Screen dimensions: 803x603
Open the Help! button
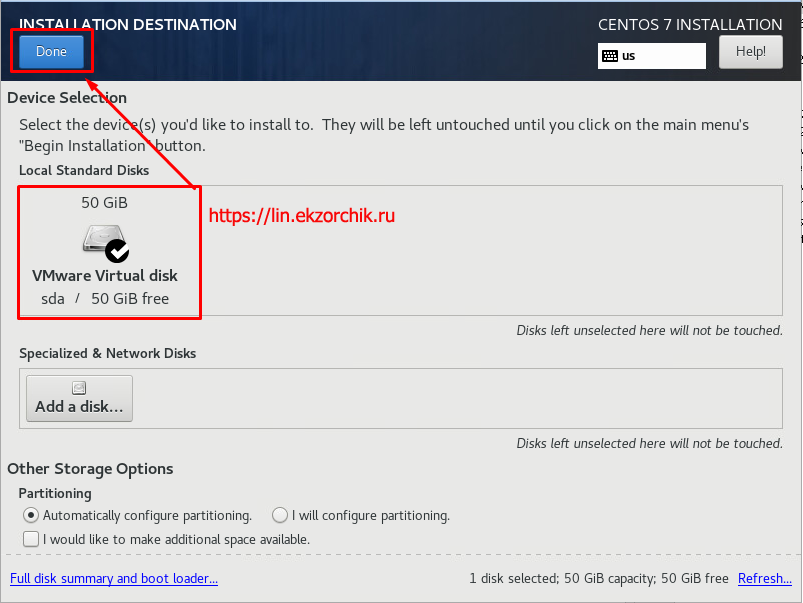pyautogui.click(x=750, y=52)
